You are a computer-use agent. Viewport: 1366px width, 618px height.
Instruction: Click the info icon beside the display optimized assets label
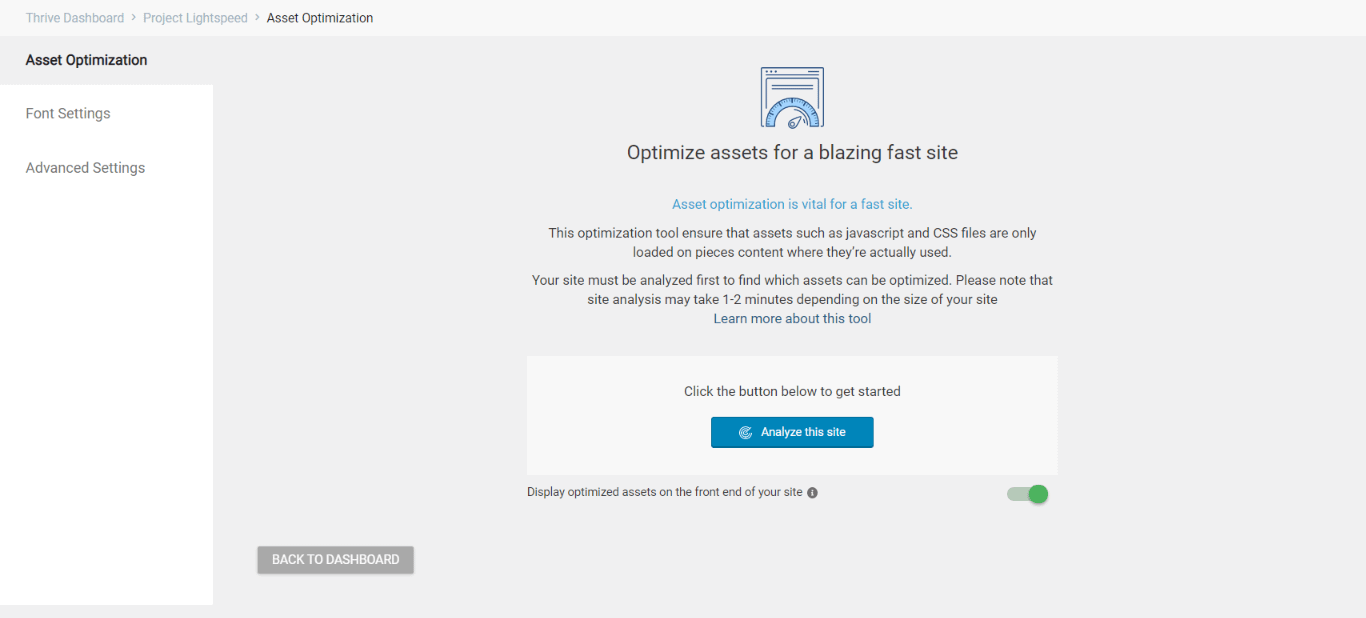click(x=812, y=493)
